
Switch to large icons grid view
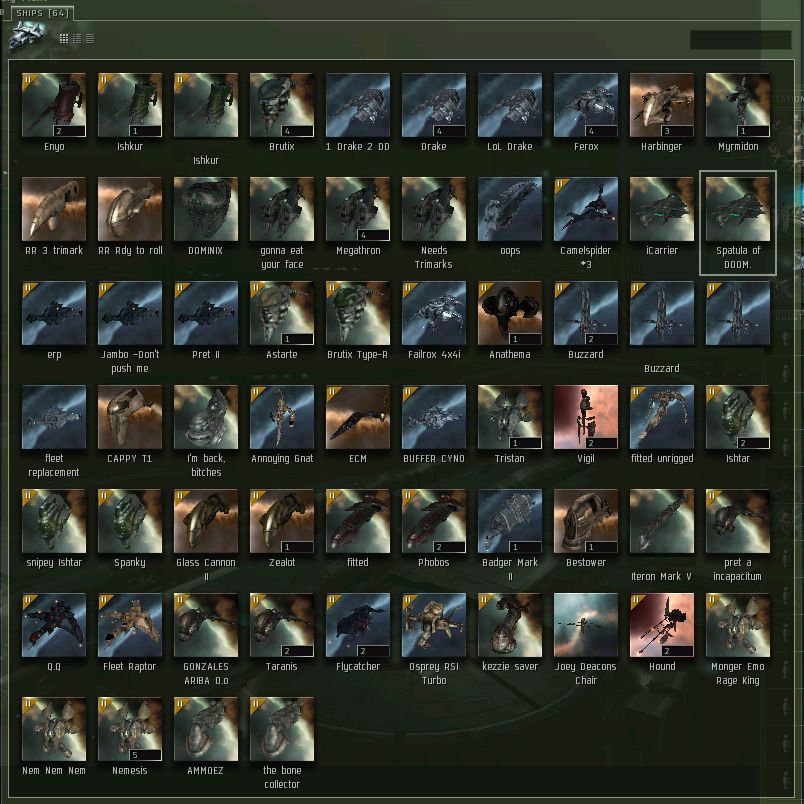click(64, 38)
